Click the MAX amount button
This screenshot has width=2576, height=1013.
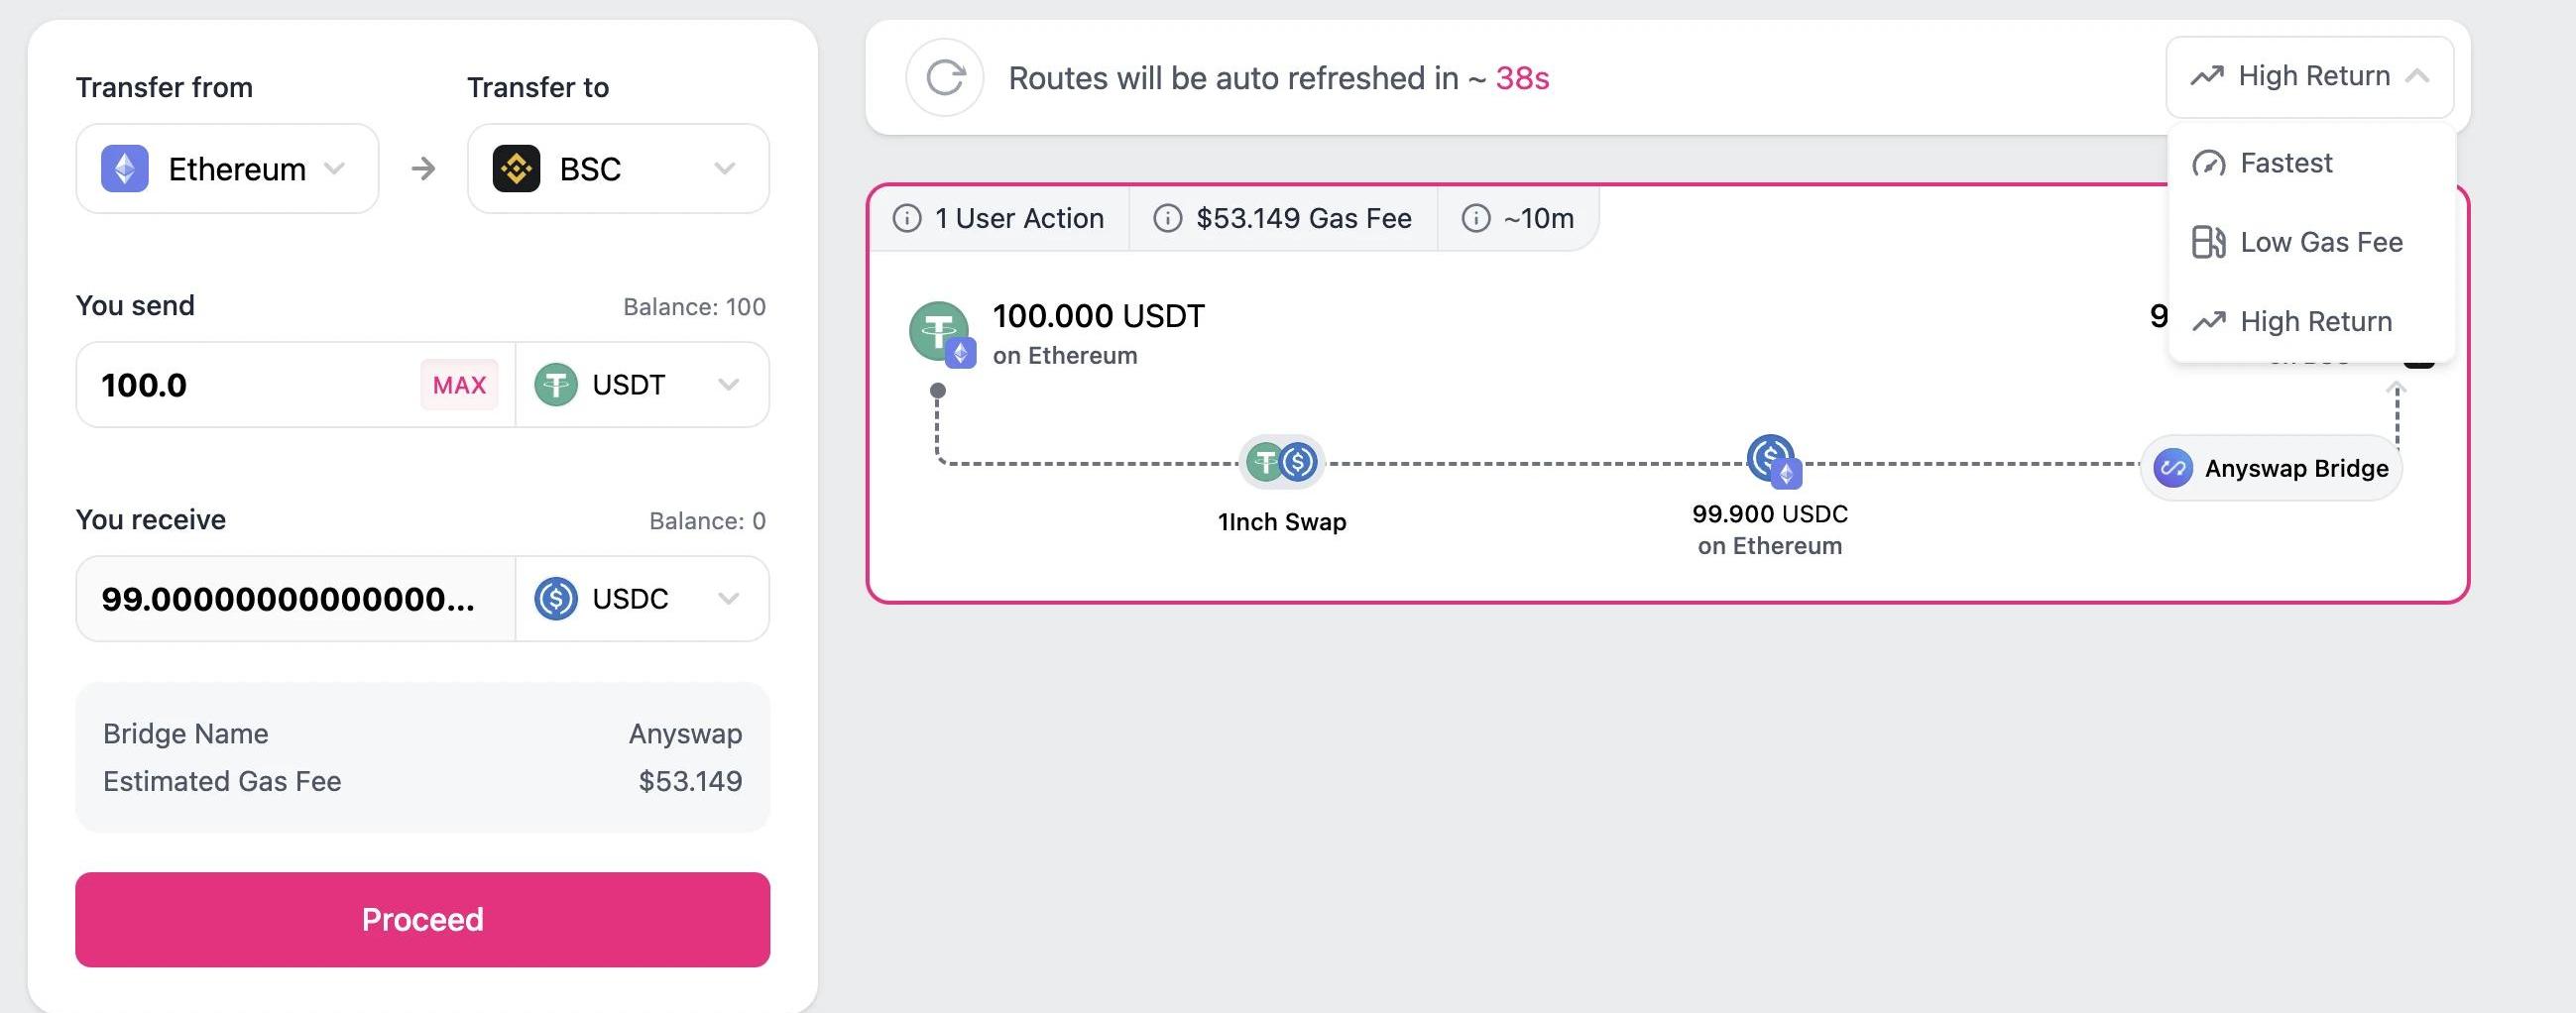click(459, 385)
